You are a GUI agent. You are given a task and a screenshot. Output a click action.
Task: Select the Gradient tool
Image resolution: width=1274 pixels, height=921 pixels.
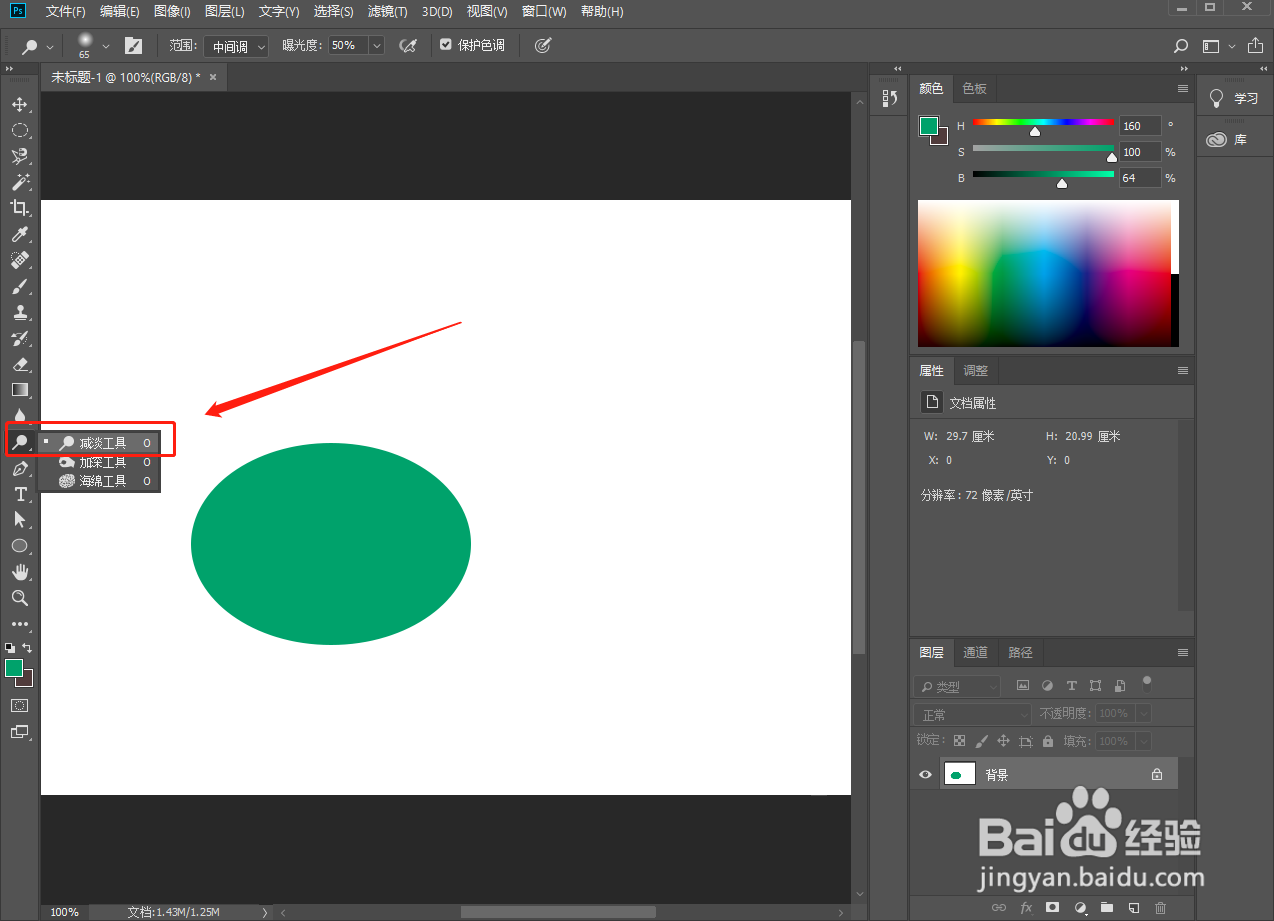[x=19, y=390]
